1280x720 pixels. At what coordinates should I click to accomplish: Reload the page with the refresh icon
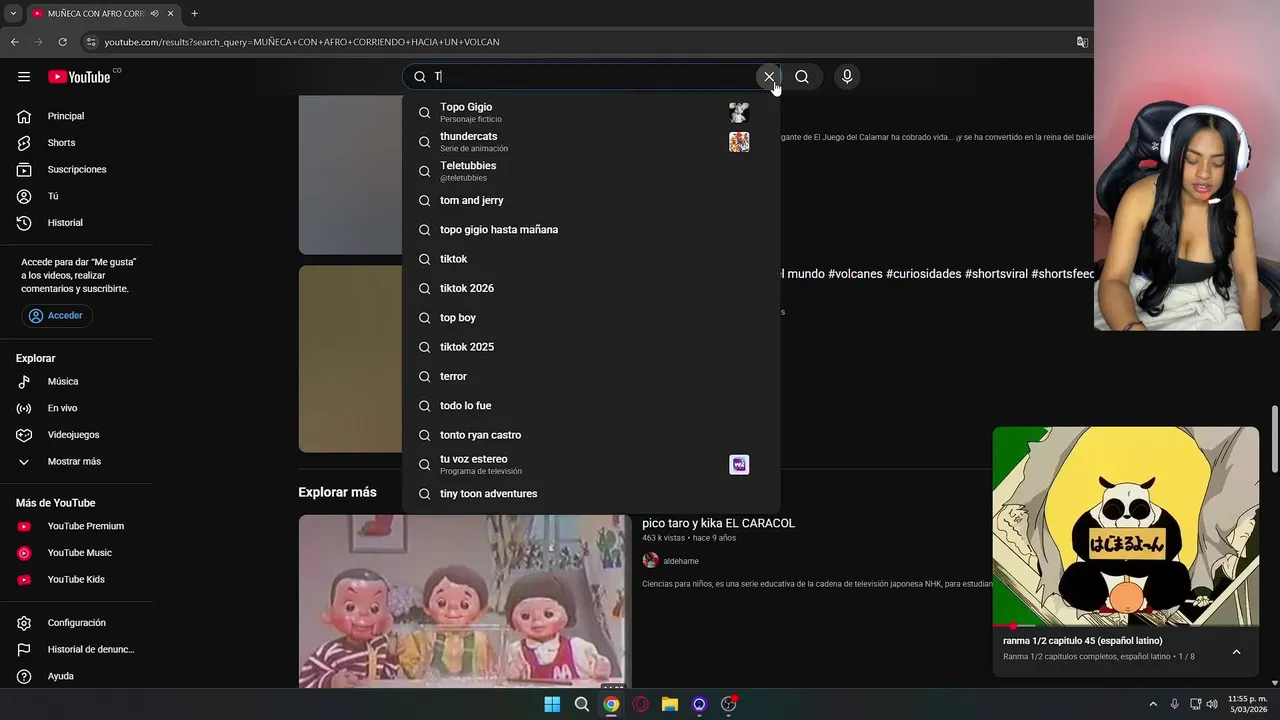click(62, 42)
